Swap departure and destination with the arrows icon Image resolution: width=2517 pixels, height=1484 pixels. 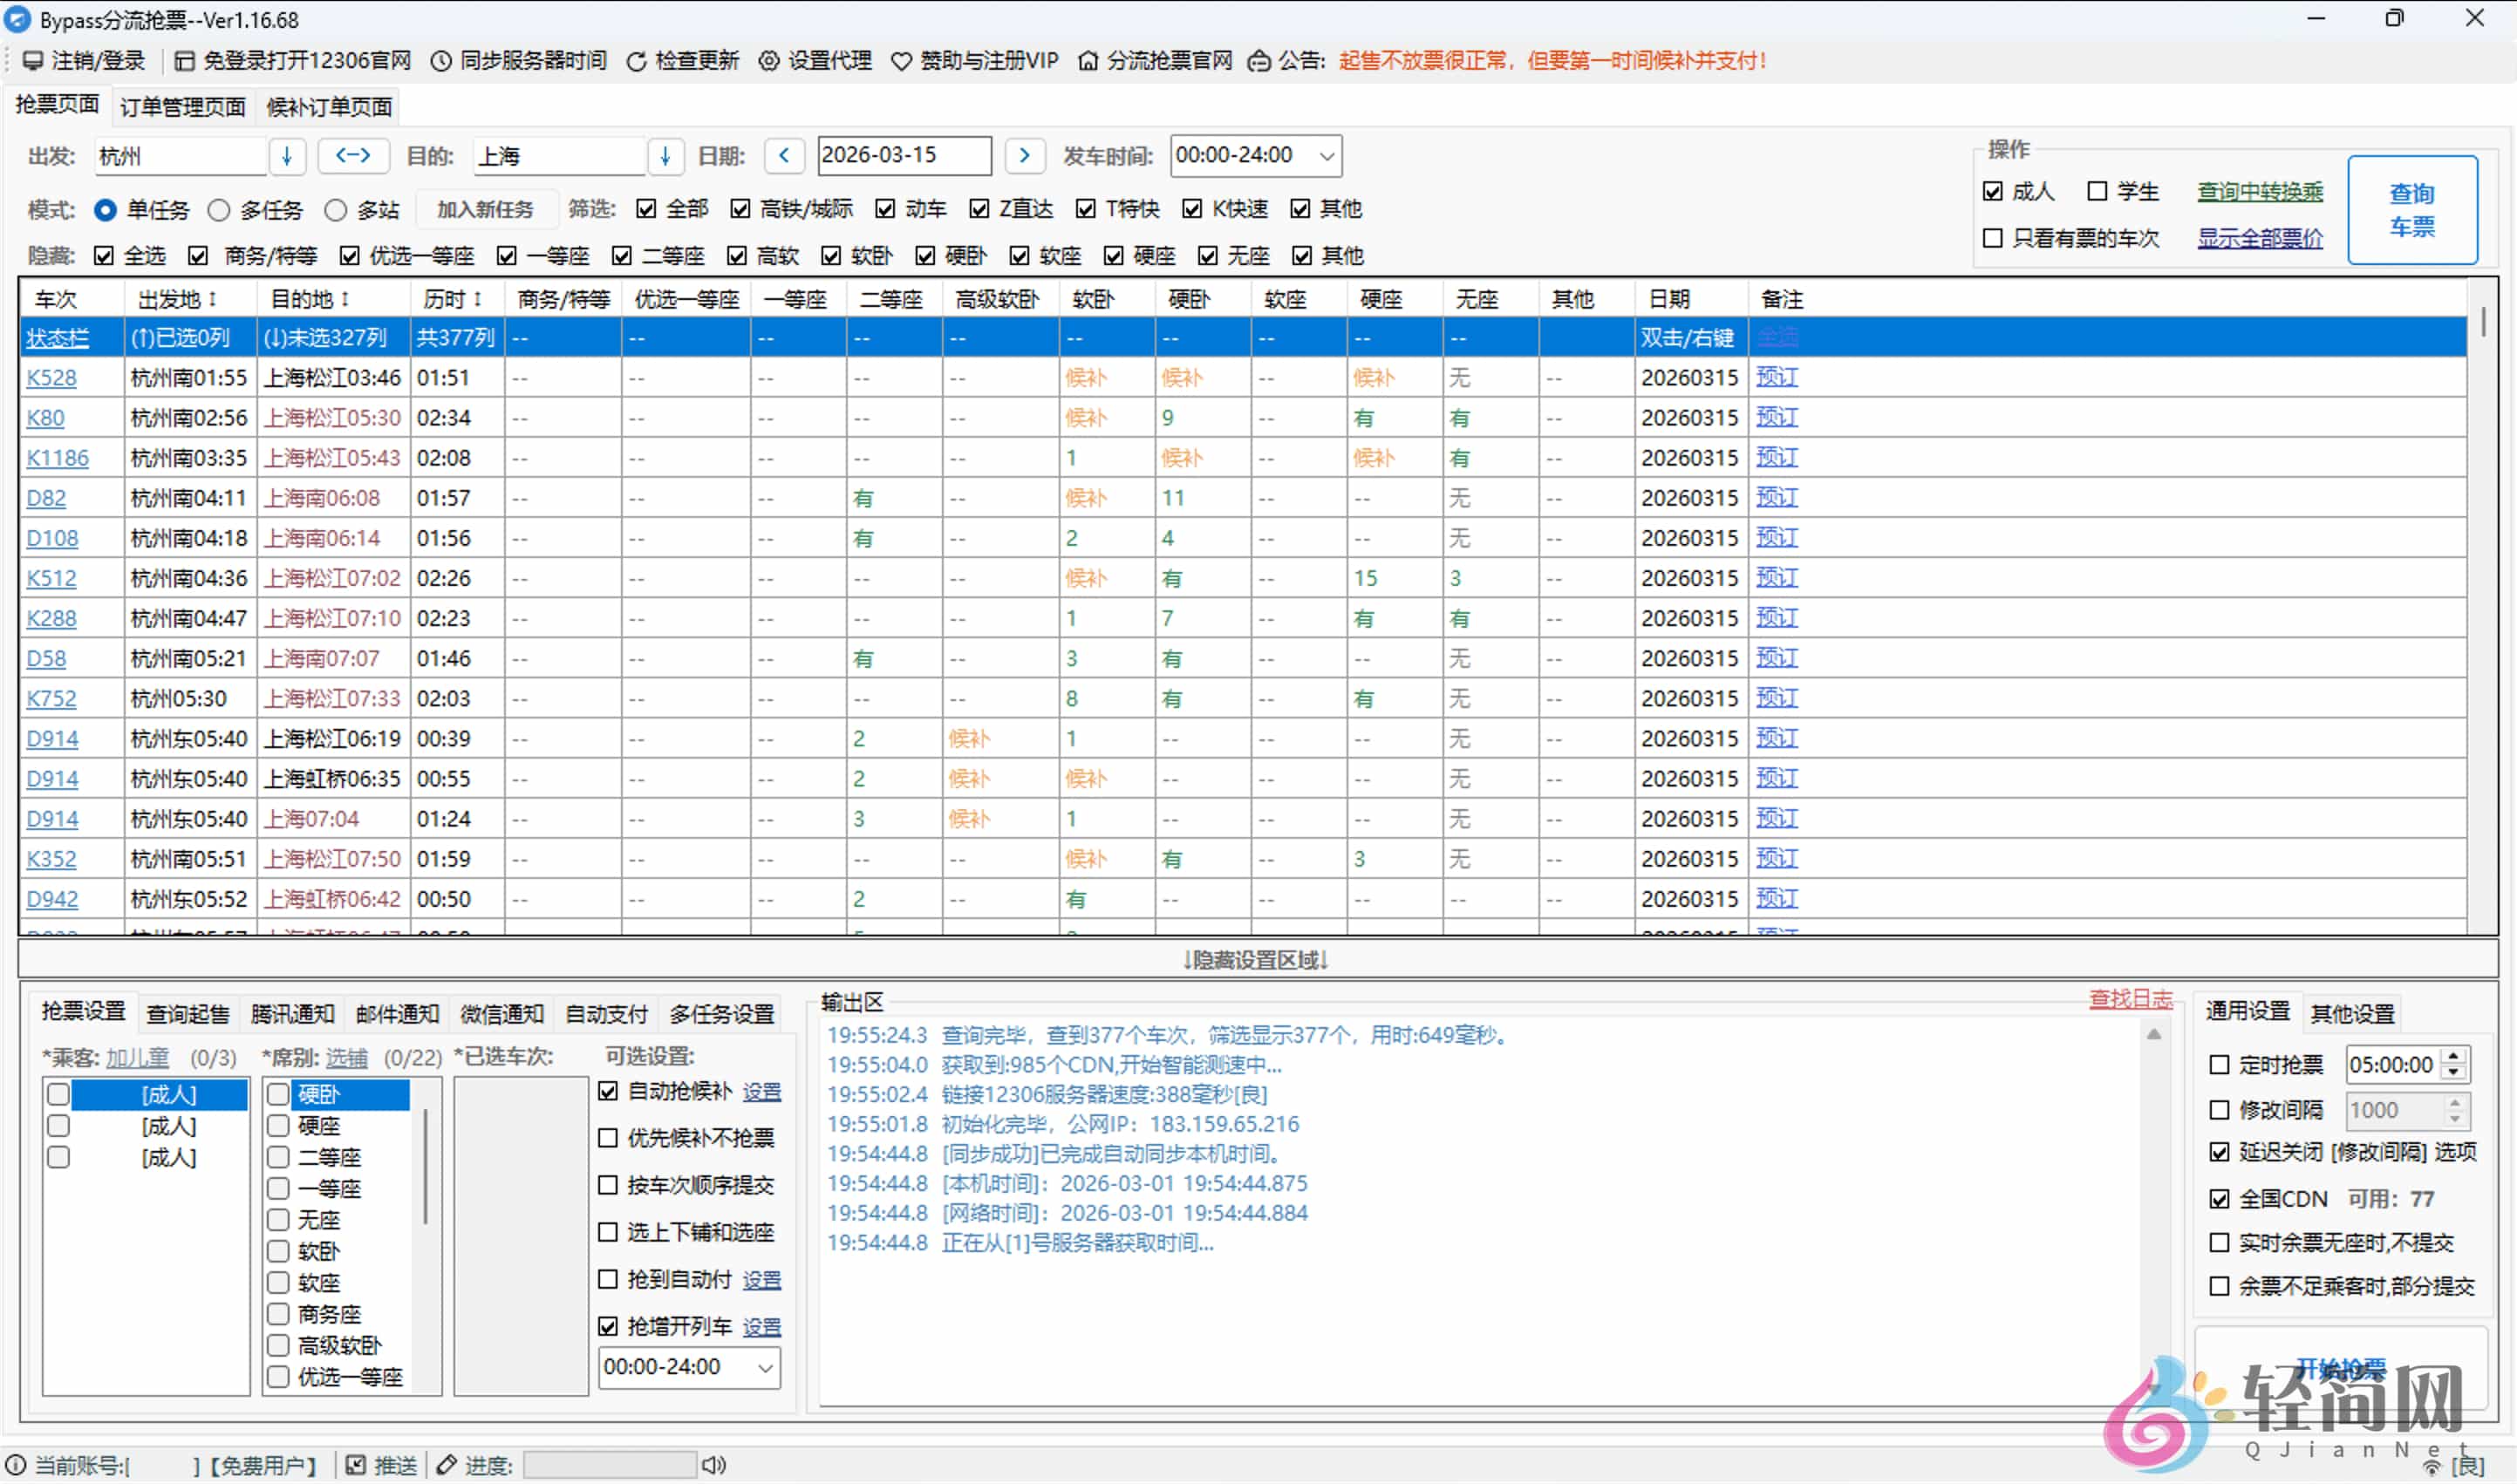coord(352,156)
